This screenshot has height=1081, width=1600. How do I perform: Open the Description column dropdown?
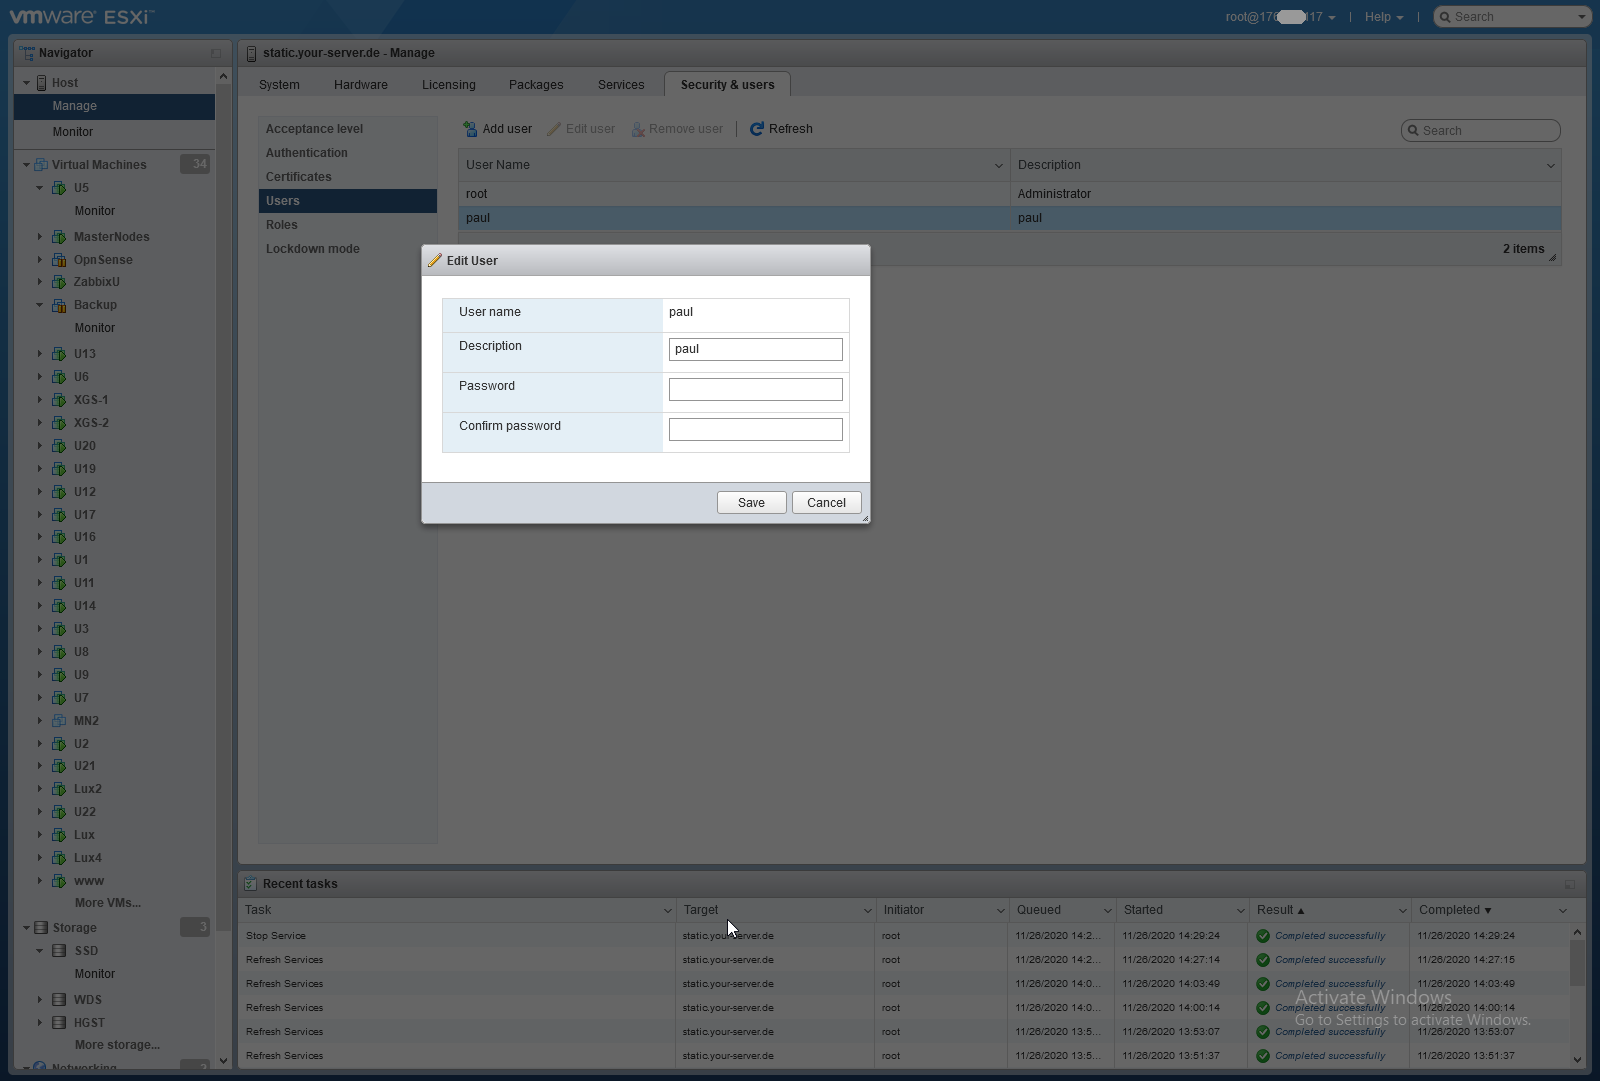[1551, 166]
